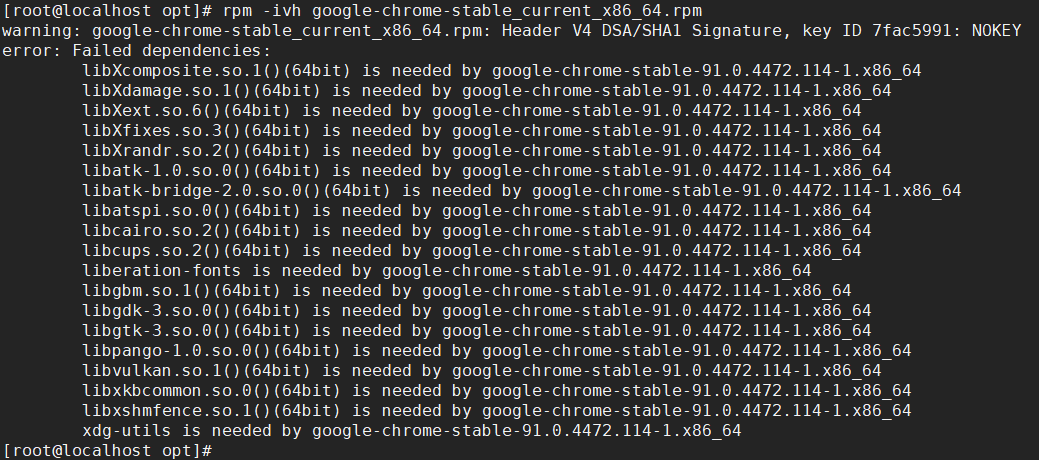Click the liberation-fonts dependency line
The image size is (1039, 460).
pos(447,270)
